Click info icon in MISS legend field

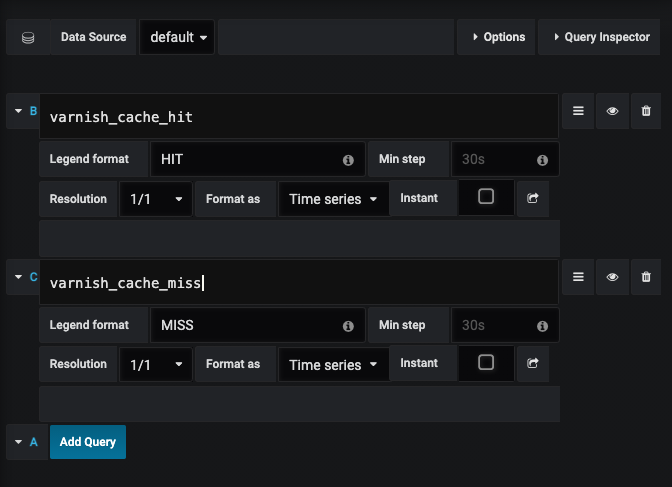tap(348, 326)
